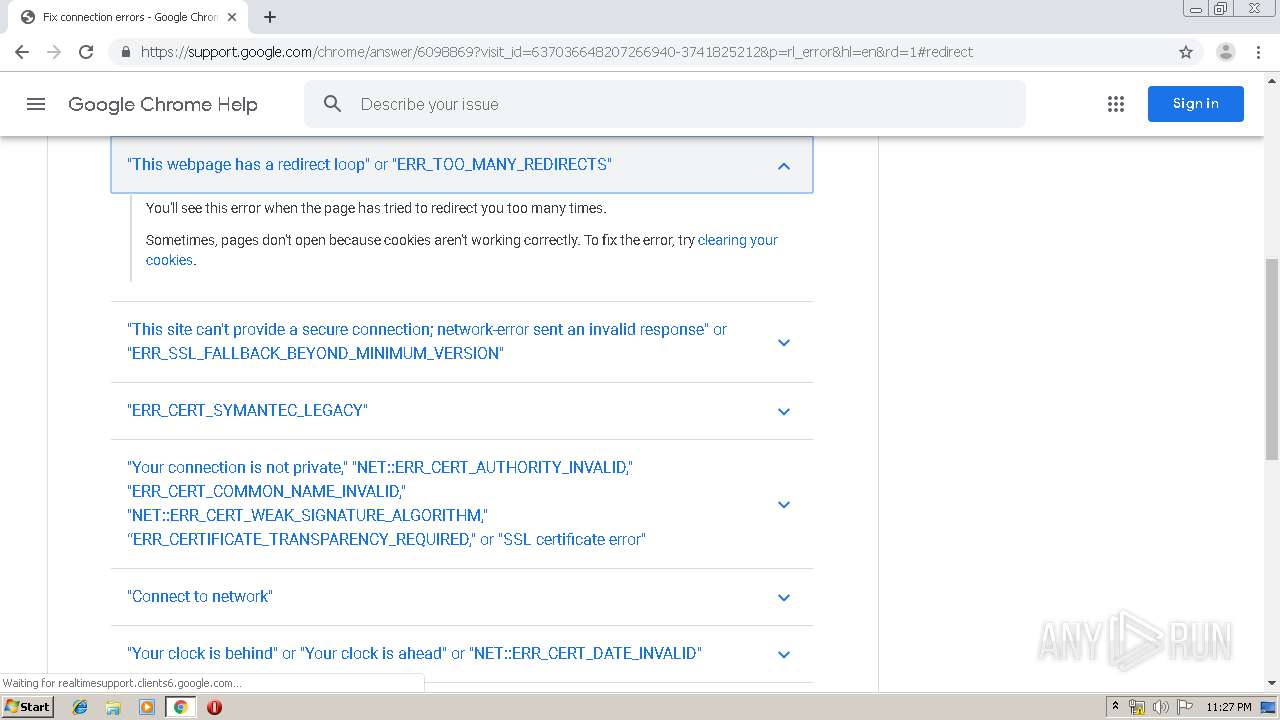This screenshot has height=720, width=1280.
Task: Open the Chrome profile avatar
Action: click(x=1225, y=52)
